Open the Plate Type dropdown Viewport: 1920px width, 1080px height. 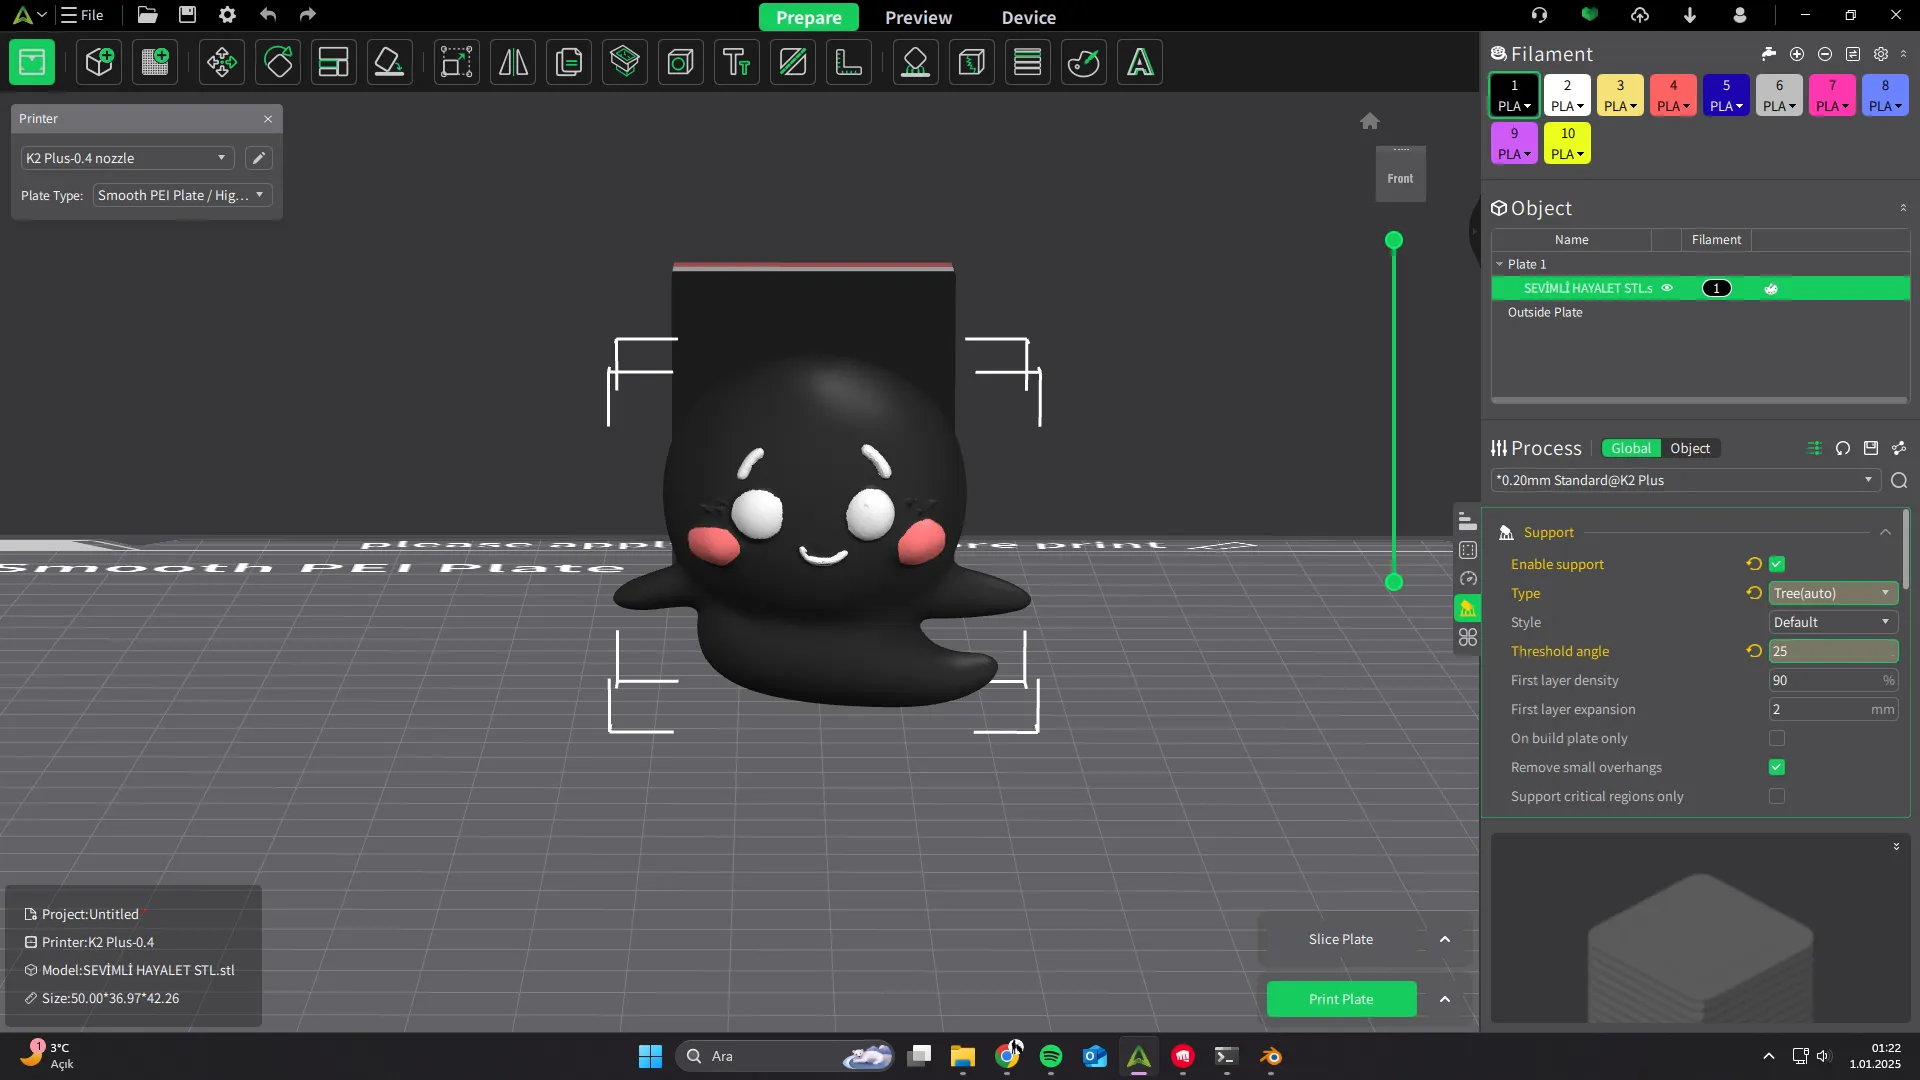click(x=182, y=195)
